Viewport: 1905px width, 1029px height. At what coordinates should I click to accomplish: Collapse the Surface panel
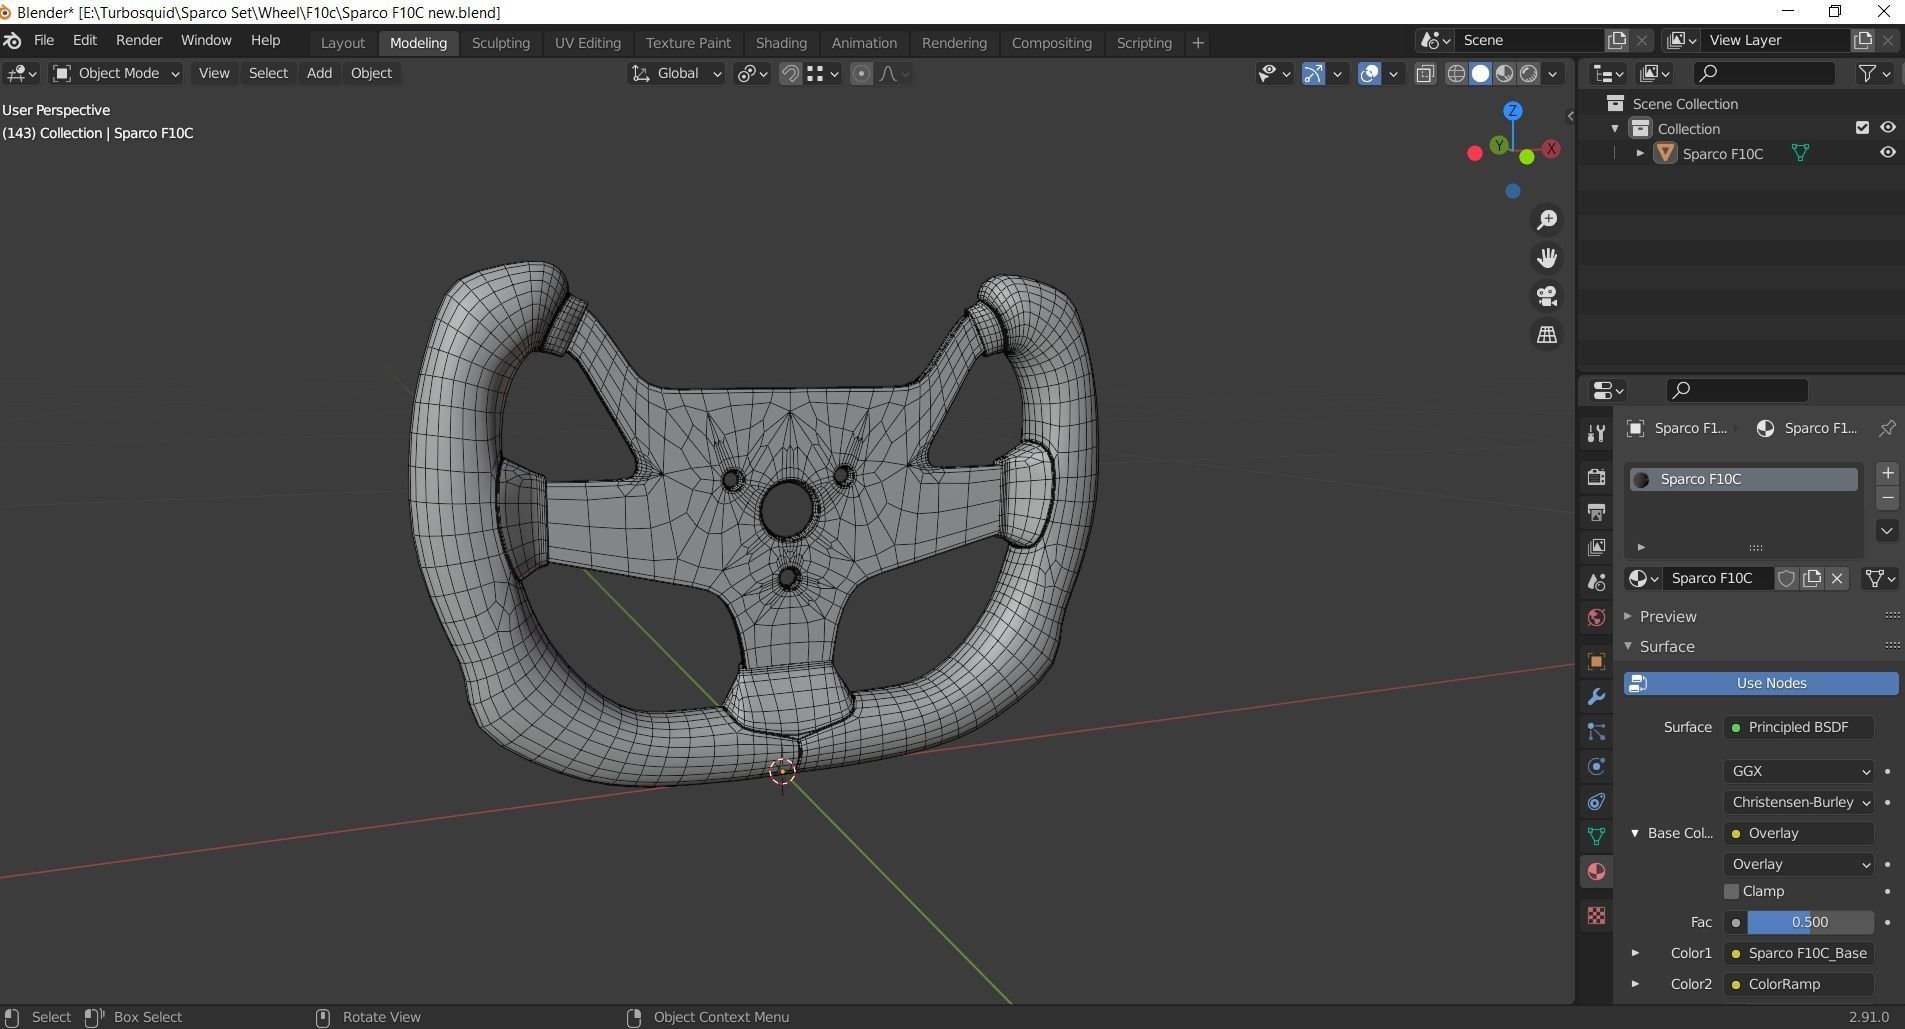point(1666,646)
